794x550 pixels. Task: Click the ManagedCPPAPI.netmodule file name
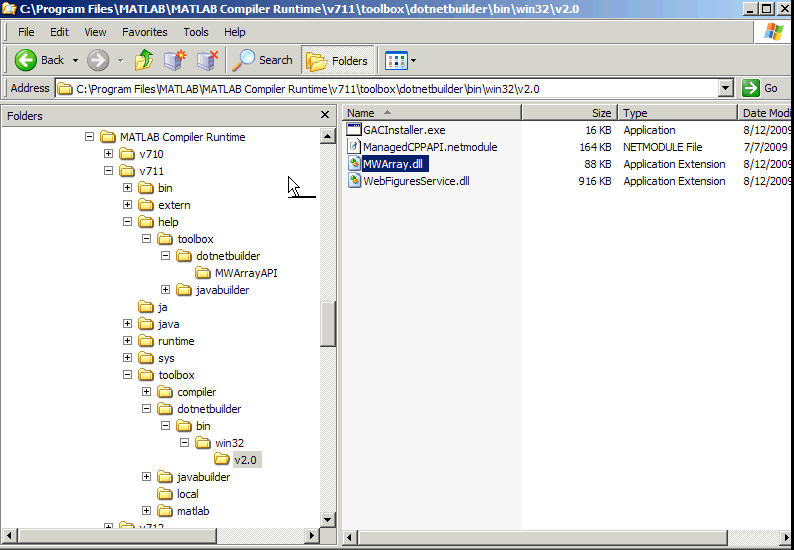pos(430,147)
